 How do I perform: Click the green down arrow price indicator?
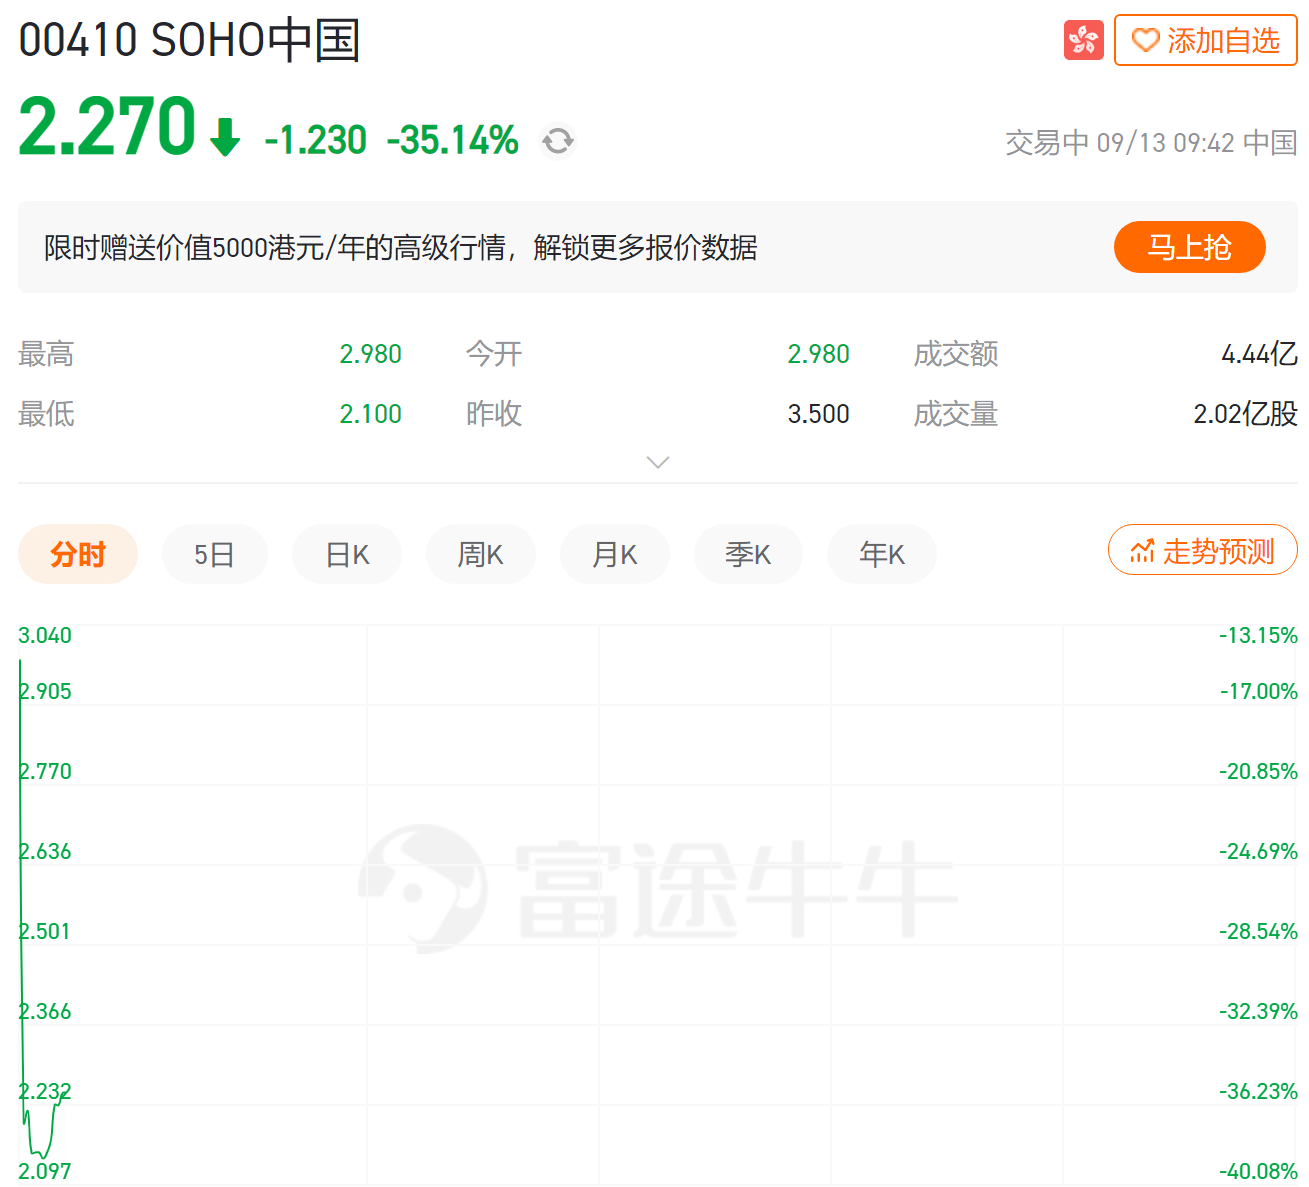225,137
